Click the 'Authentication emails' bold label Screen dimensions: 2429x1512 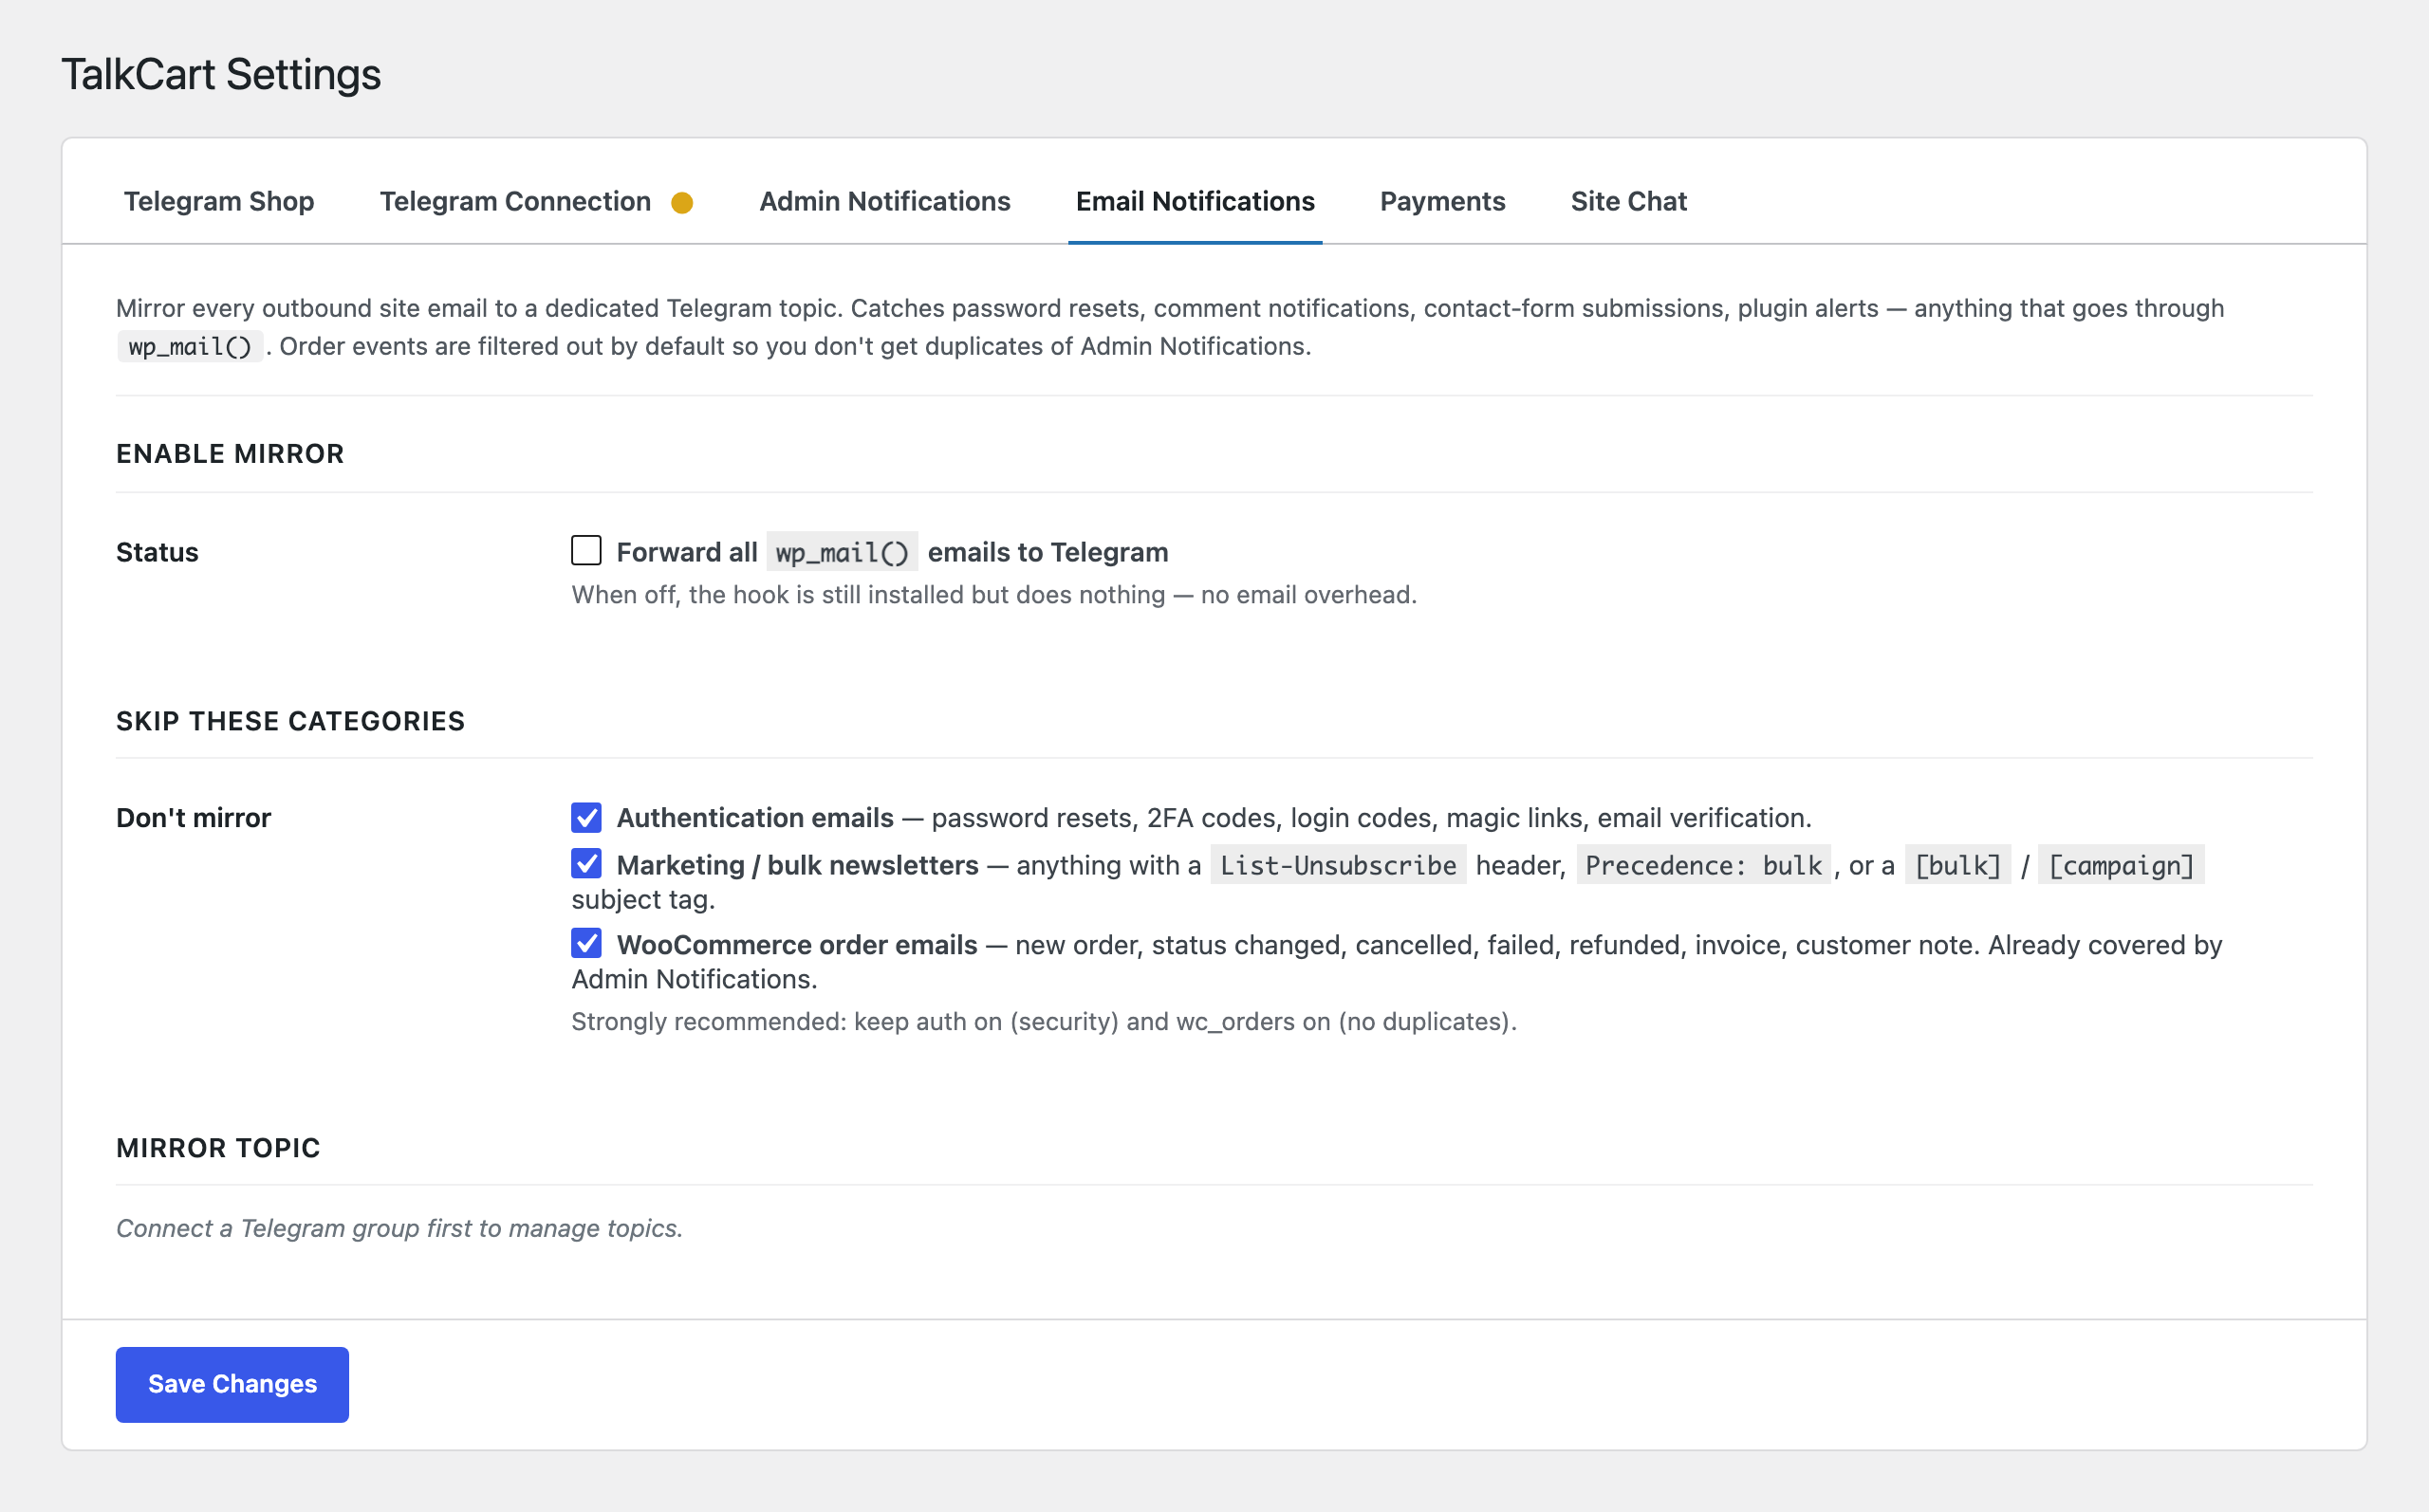pyautogui.click(x=755, y=818)
